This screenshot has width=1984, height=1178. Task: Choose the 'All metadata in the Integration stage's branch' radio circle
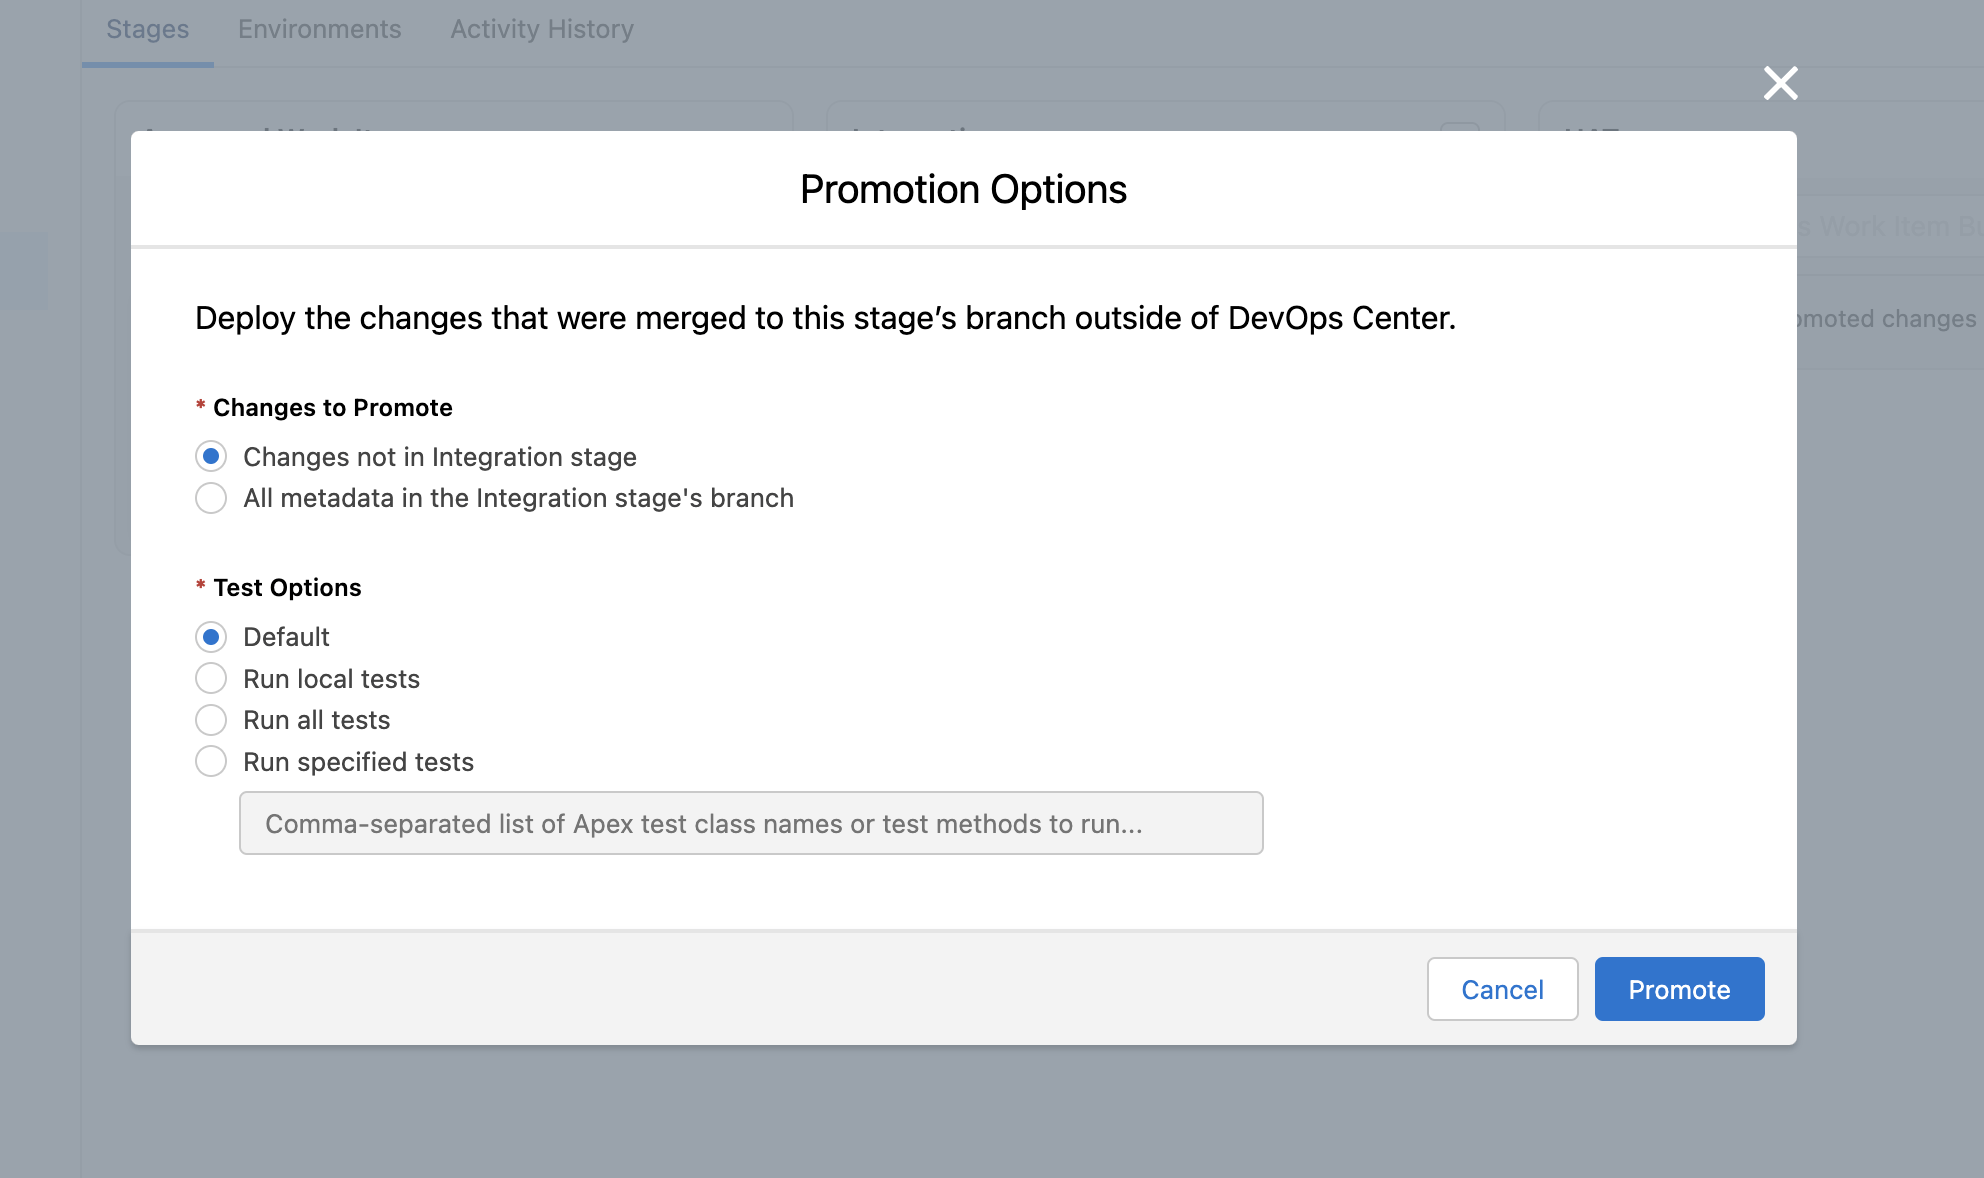click(x=211, y=498)
